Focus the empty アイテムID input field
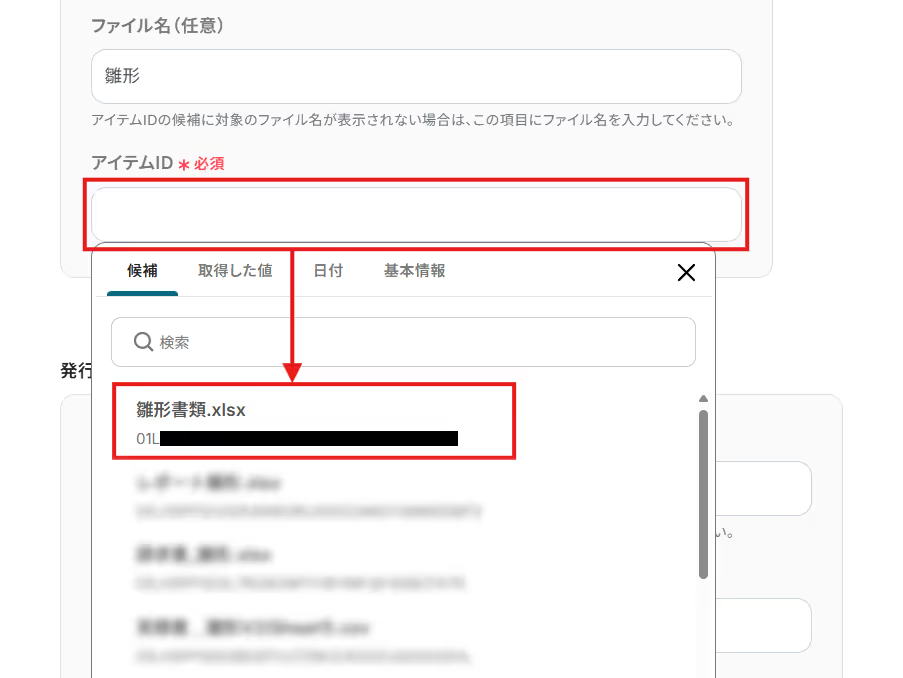This screenshot has height=678, width=903. [x=416, y=214]
